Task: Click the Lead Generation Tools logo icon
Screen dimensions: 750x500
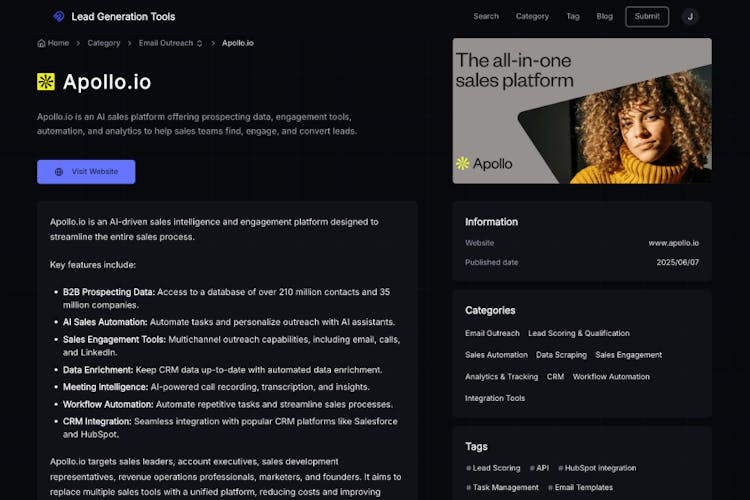Action: click(x=58, y=16)
